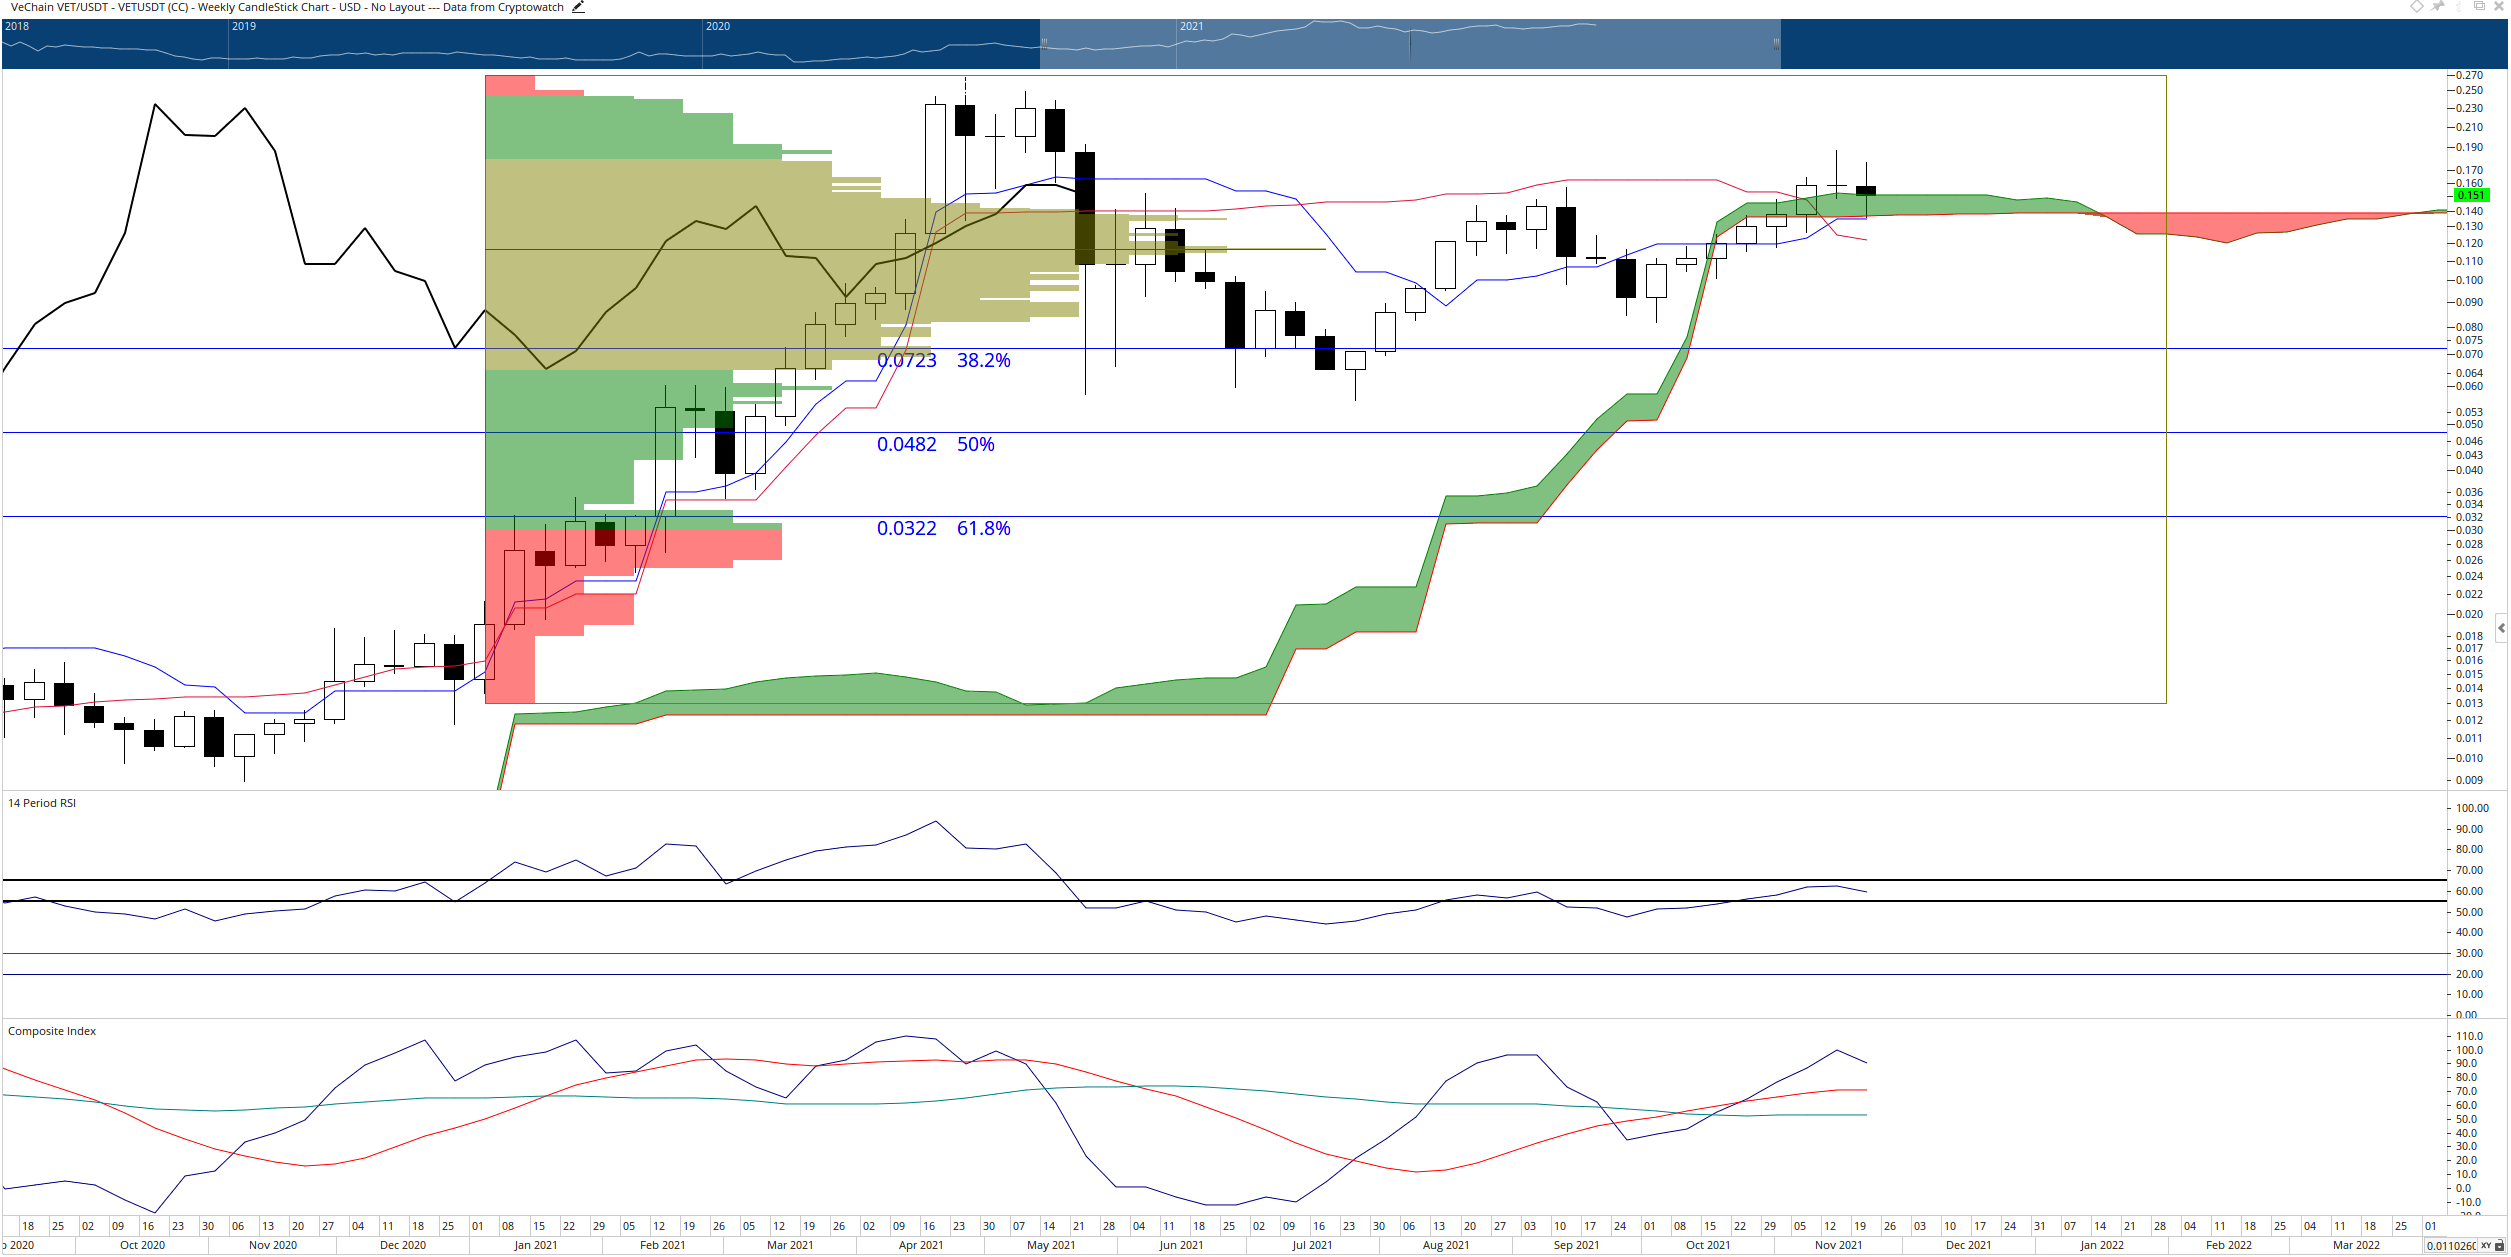Click the RSI 70.00 scale label
This screenshot has height=1257, width=2511.
coord(2469,870)
